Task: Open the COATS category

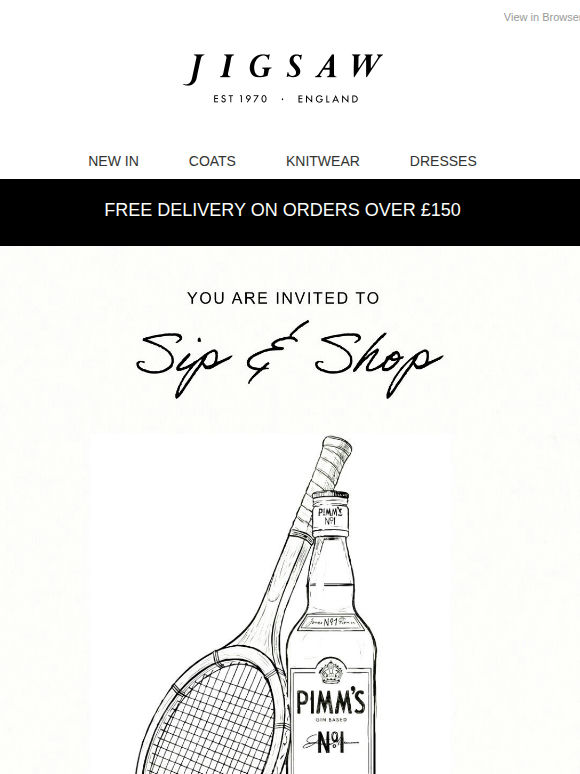Action: pos(212,161)
